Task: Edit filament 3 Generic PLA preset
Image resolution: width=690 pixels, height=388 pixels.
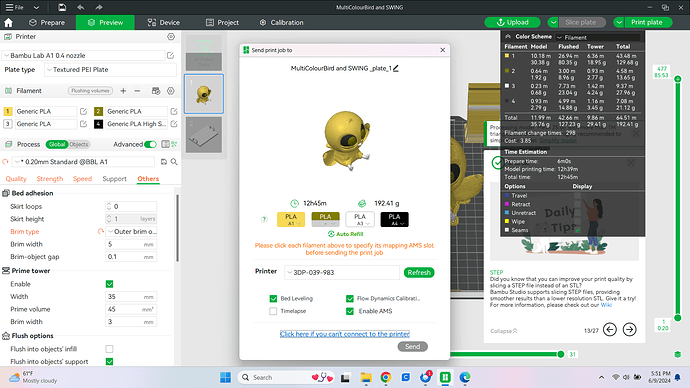Action: (83, 124)
